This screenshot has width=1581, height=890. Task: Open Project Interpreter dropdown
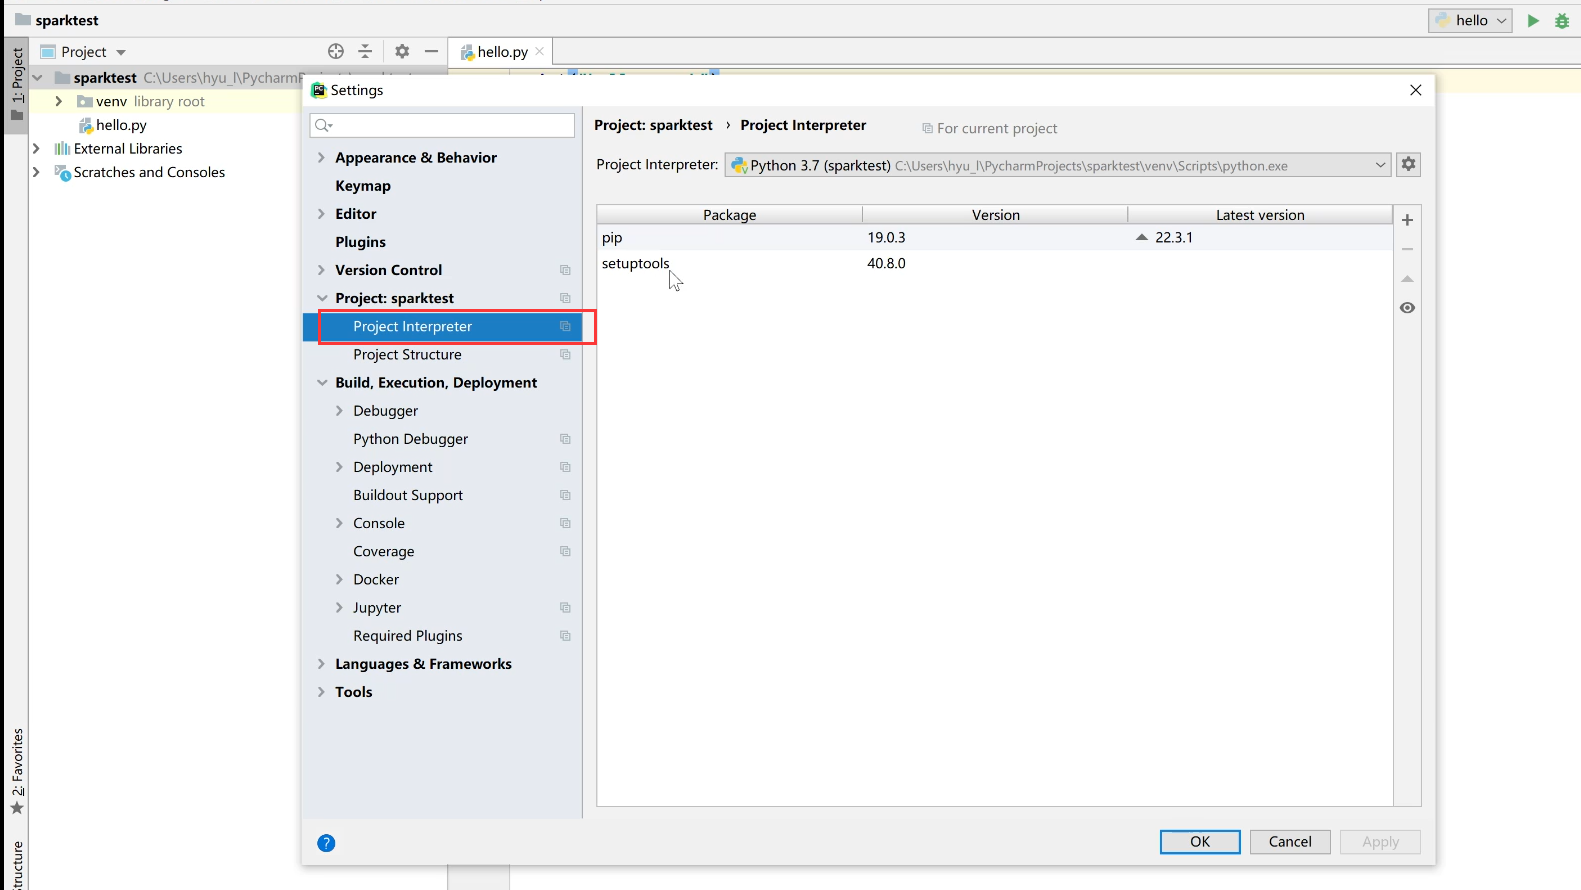1057,165
